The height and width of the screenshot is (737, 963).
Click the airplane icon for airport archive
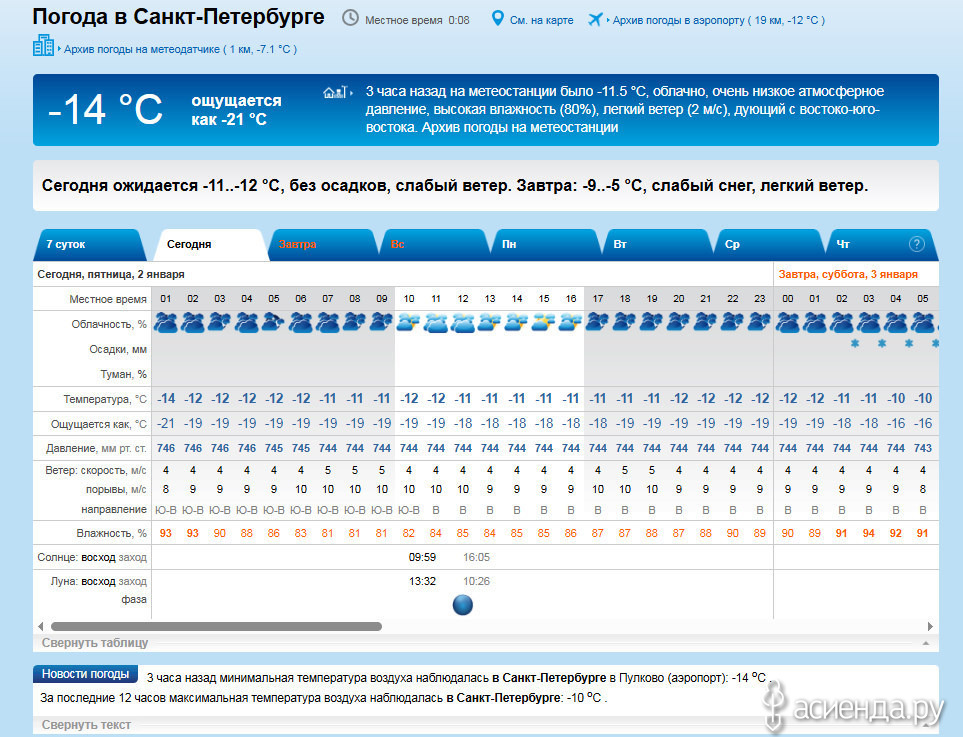pyautogui.click(x=597, y=19)
